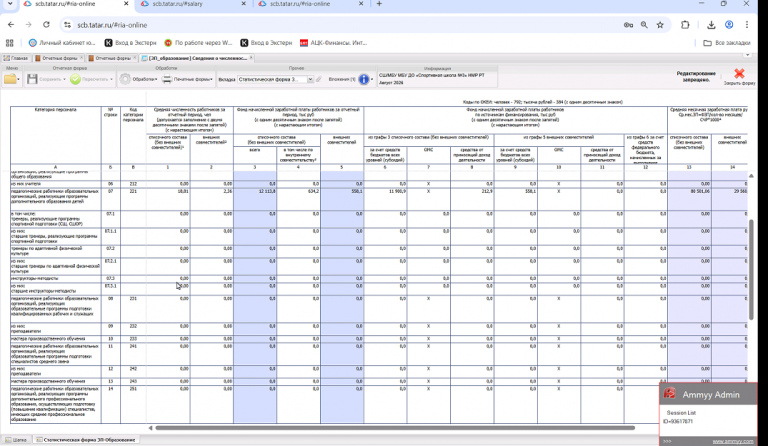Expand the Ammyy Admin panel with >>> arrows

click(667, 441)
